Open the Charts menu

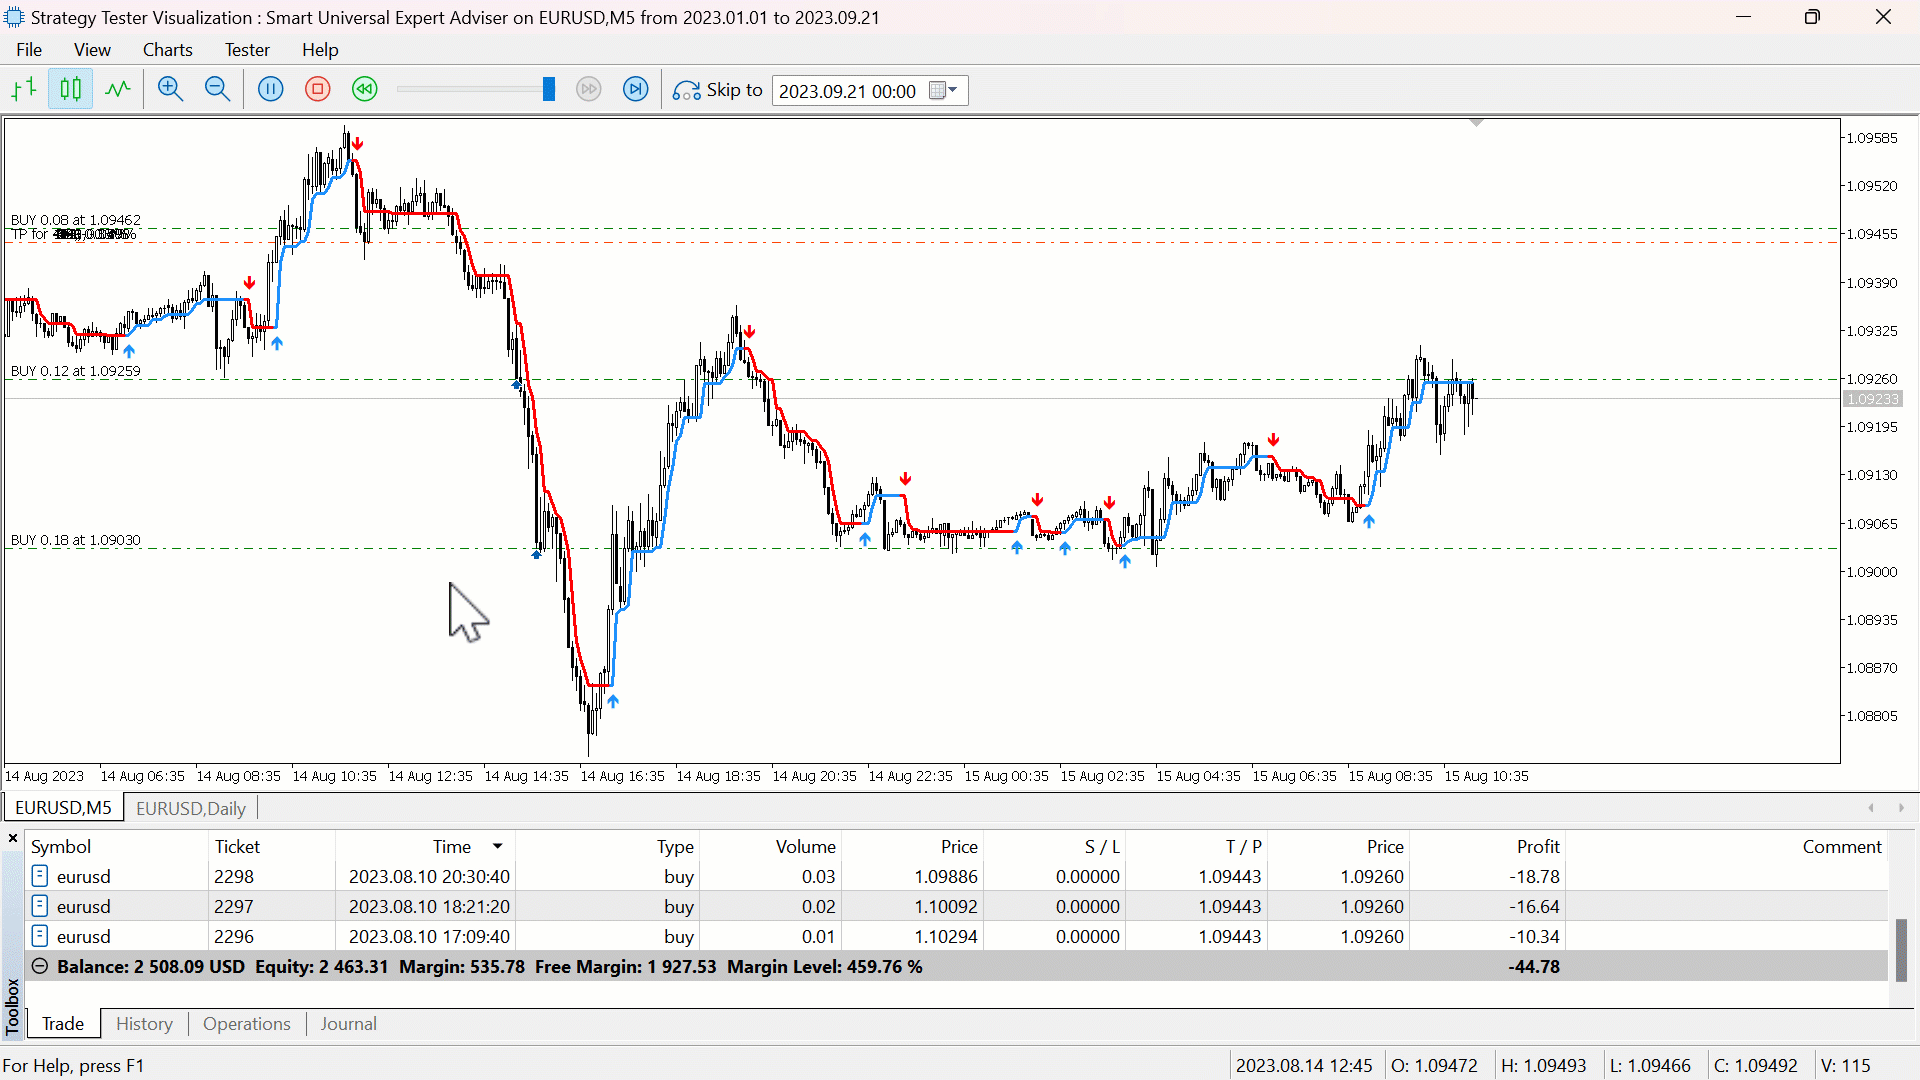point(167,50)
